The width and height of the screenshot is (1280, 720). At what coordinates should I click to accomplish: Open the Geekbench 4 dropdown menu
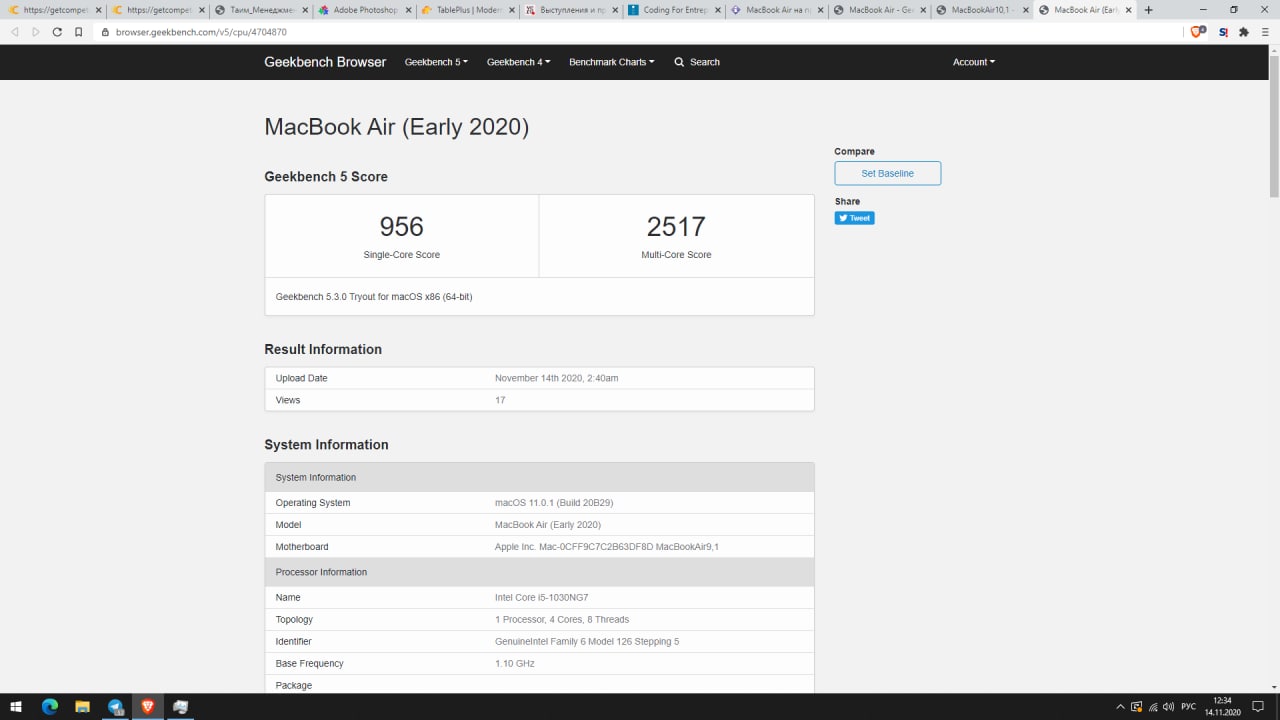518,62
